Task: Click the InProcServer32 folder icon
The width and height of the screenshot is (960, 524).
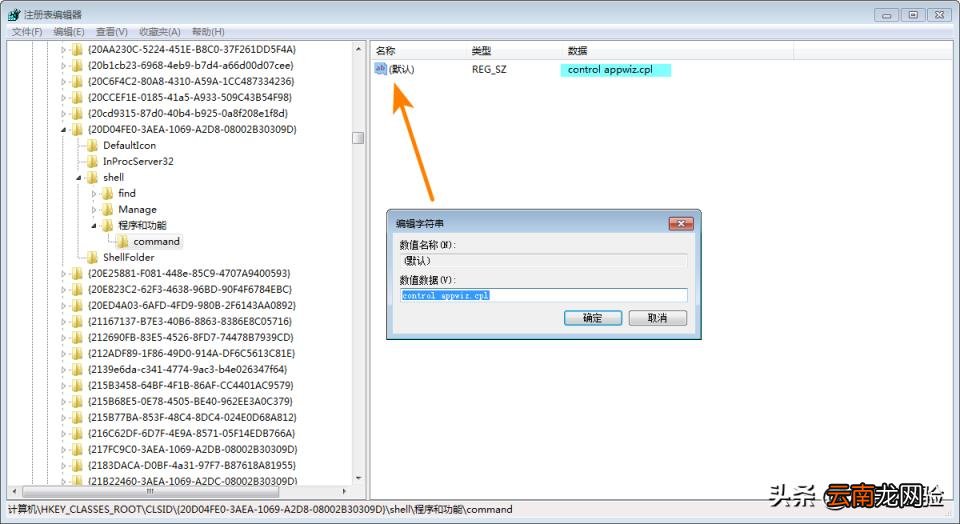Action: (x=92, y=161)
